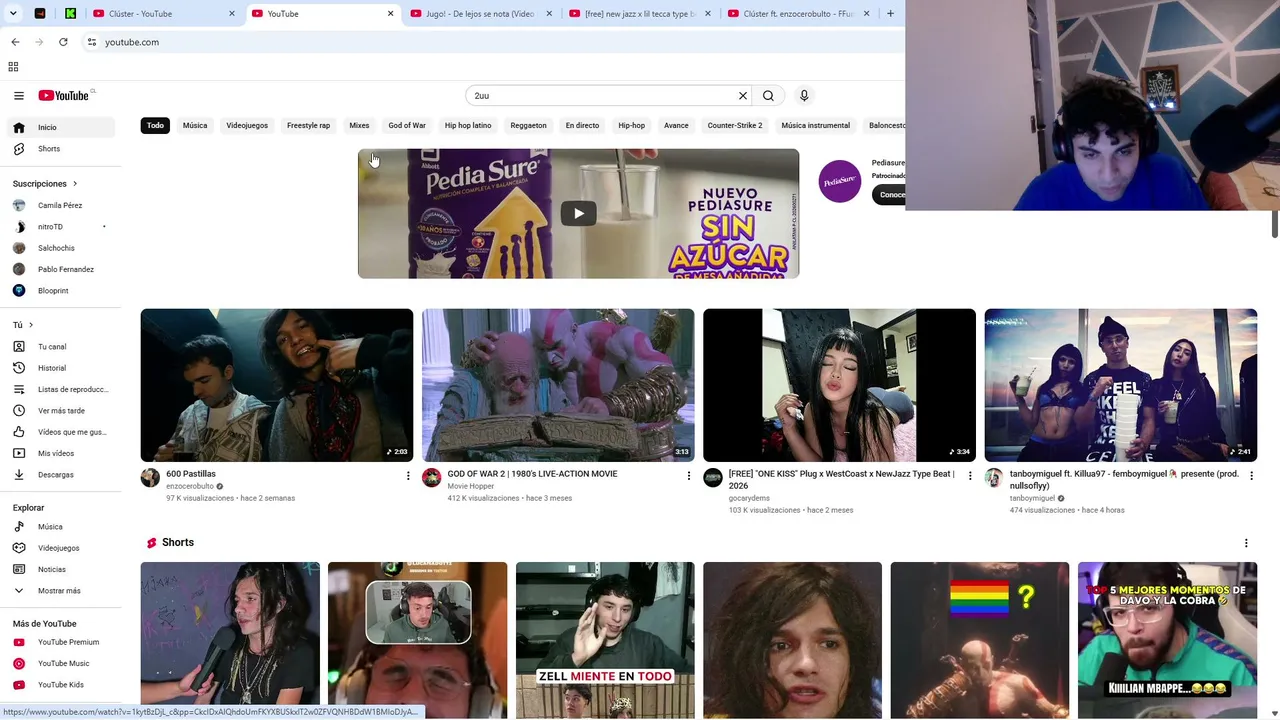1280x720 pixels.
Task: Open YouTube Music link
Action: [x=60, y=664]
